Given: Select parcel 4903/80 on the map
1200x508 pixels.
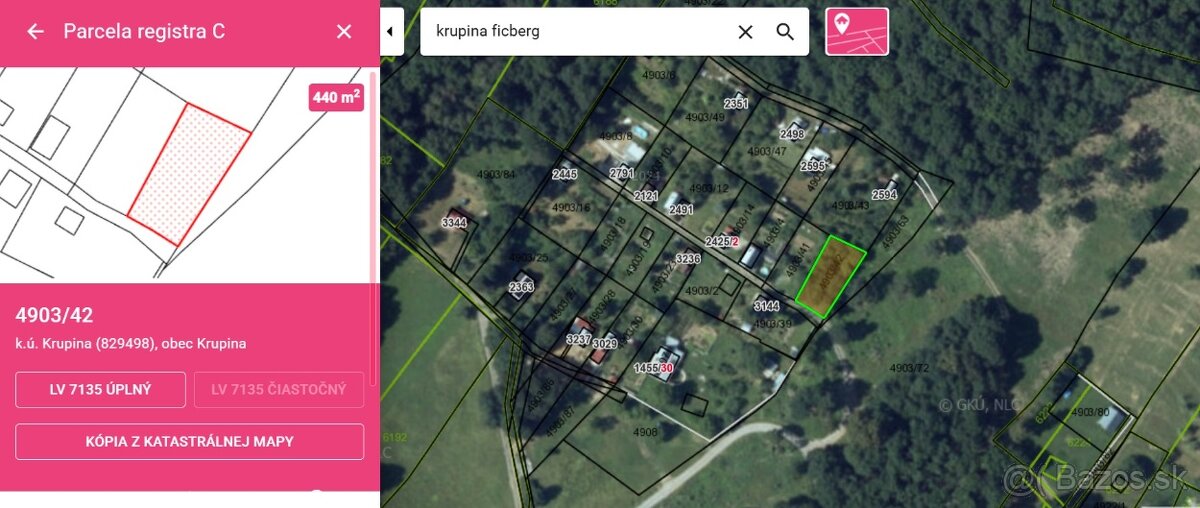Looking at the screenshot, I should pos(1089,412).
